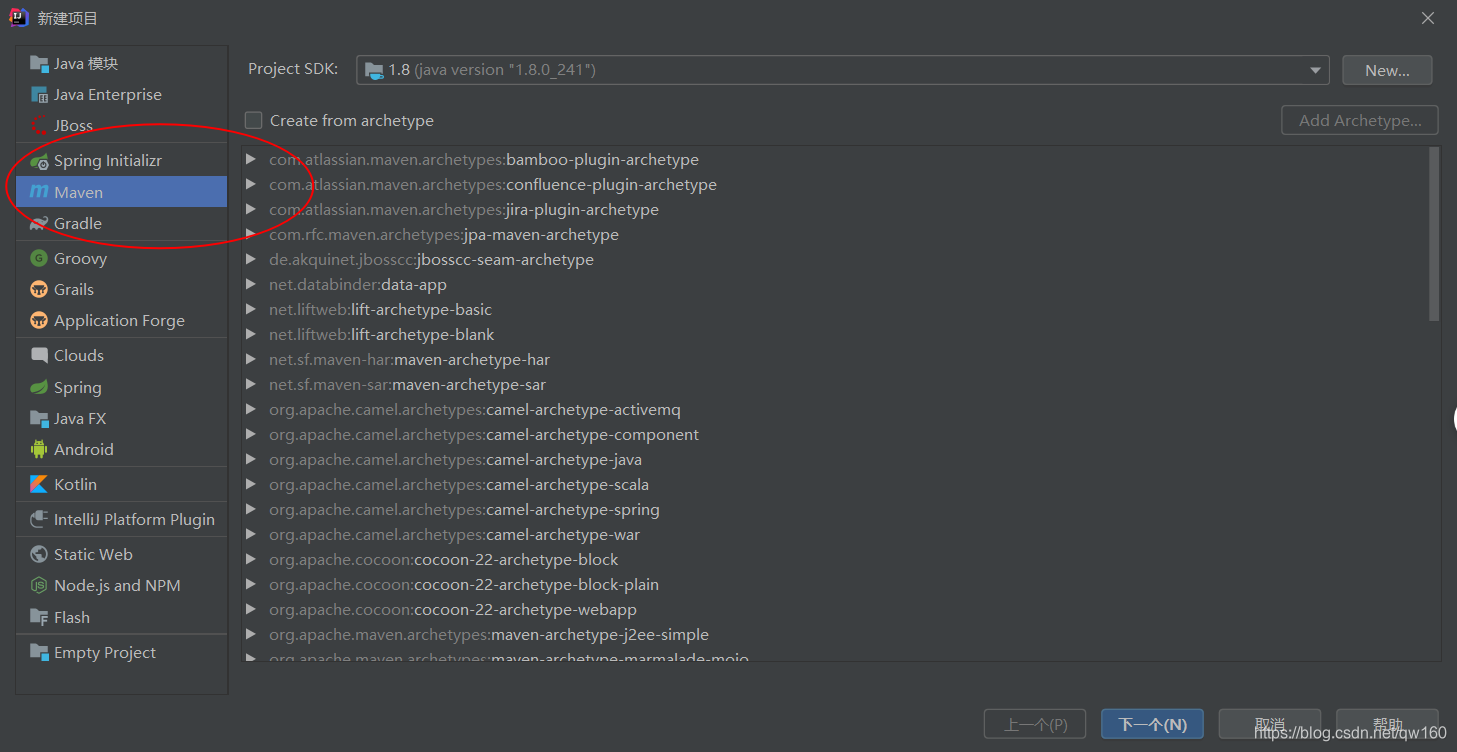Select the Android robot icon
The image size is (1457, 752).
coord(39,450)
